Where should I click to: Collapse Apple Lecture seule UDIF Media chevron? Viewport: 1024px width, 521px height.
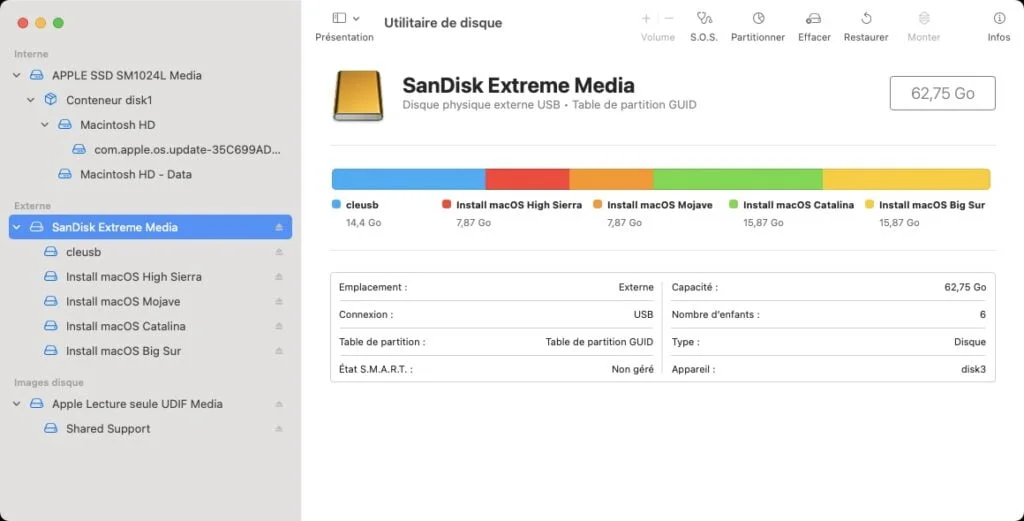coord(17,404)
